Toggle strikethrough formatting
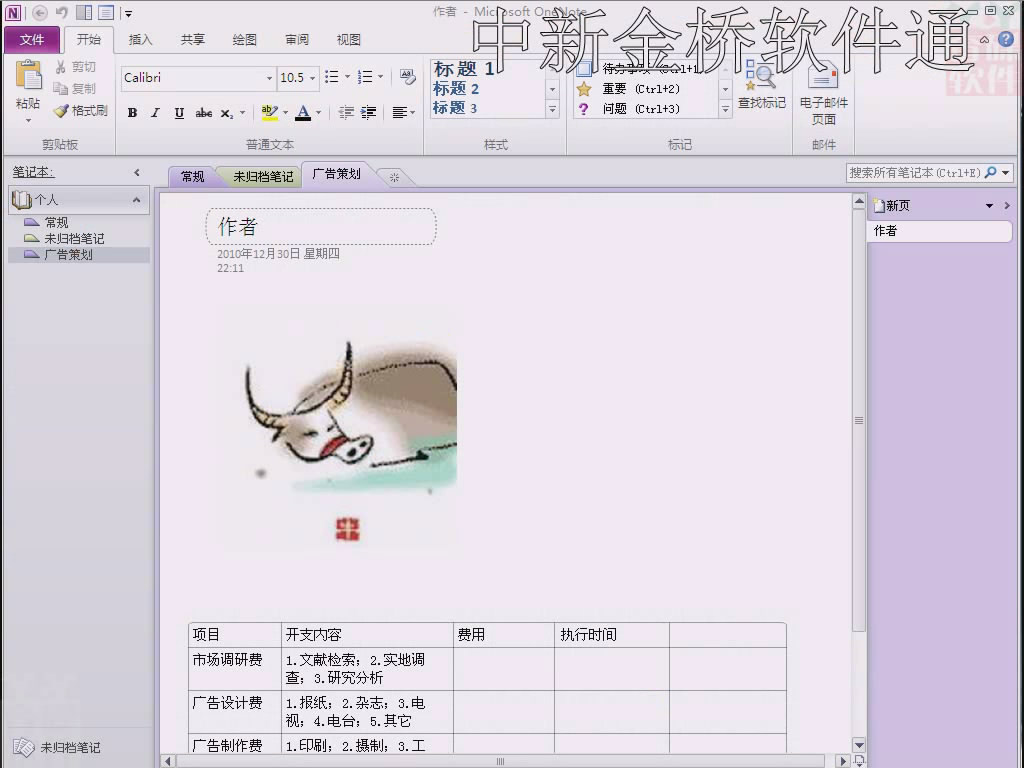This screenshot has width=1024, height=768. point(204,113)
